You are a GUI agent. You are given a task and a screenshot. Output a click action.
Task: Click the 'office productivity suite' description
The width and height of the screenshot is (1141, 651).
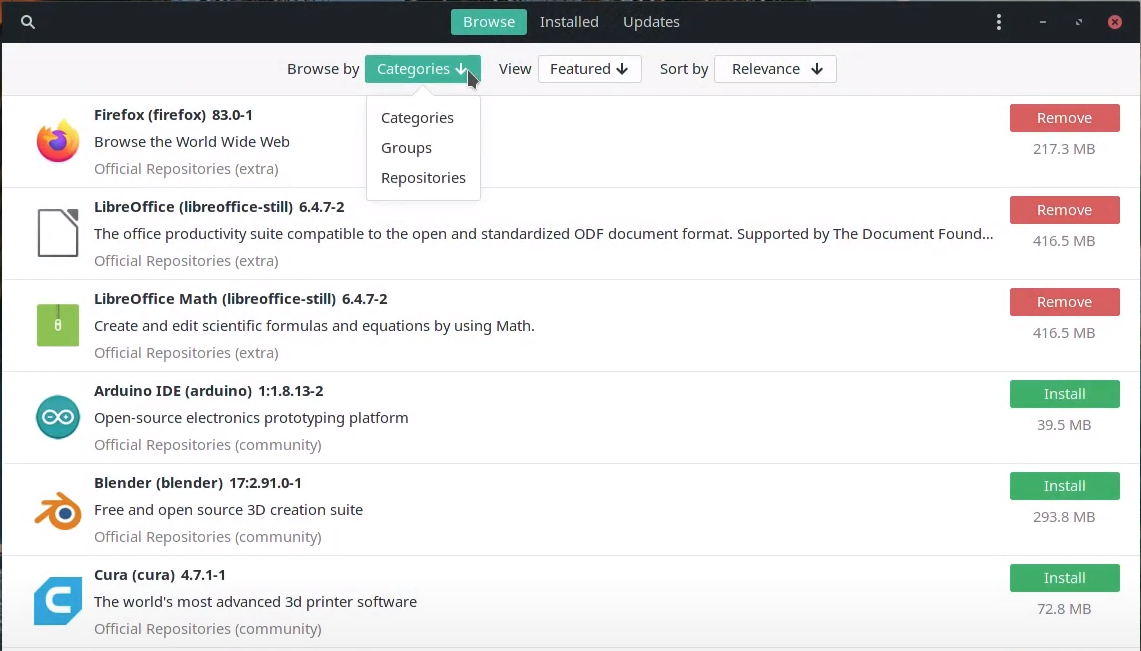tap(544, 234)
